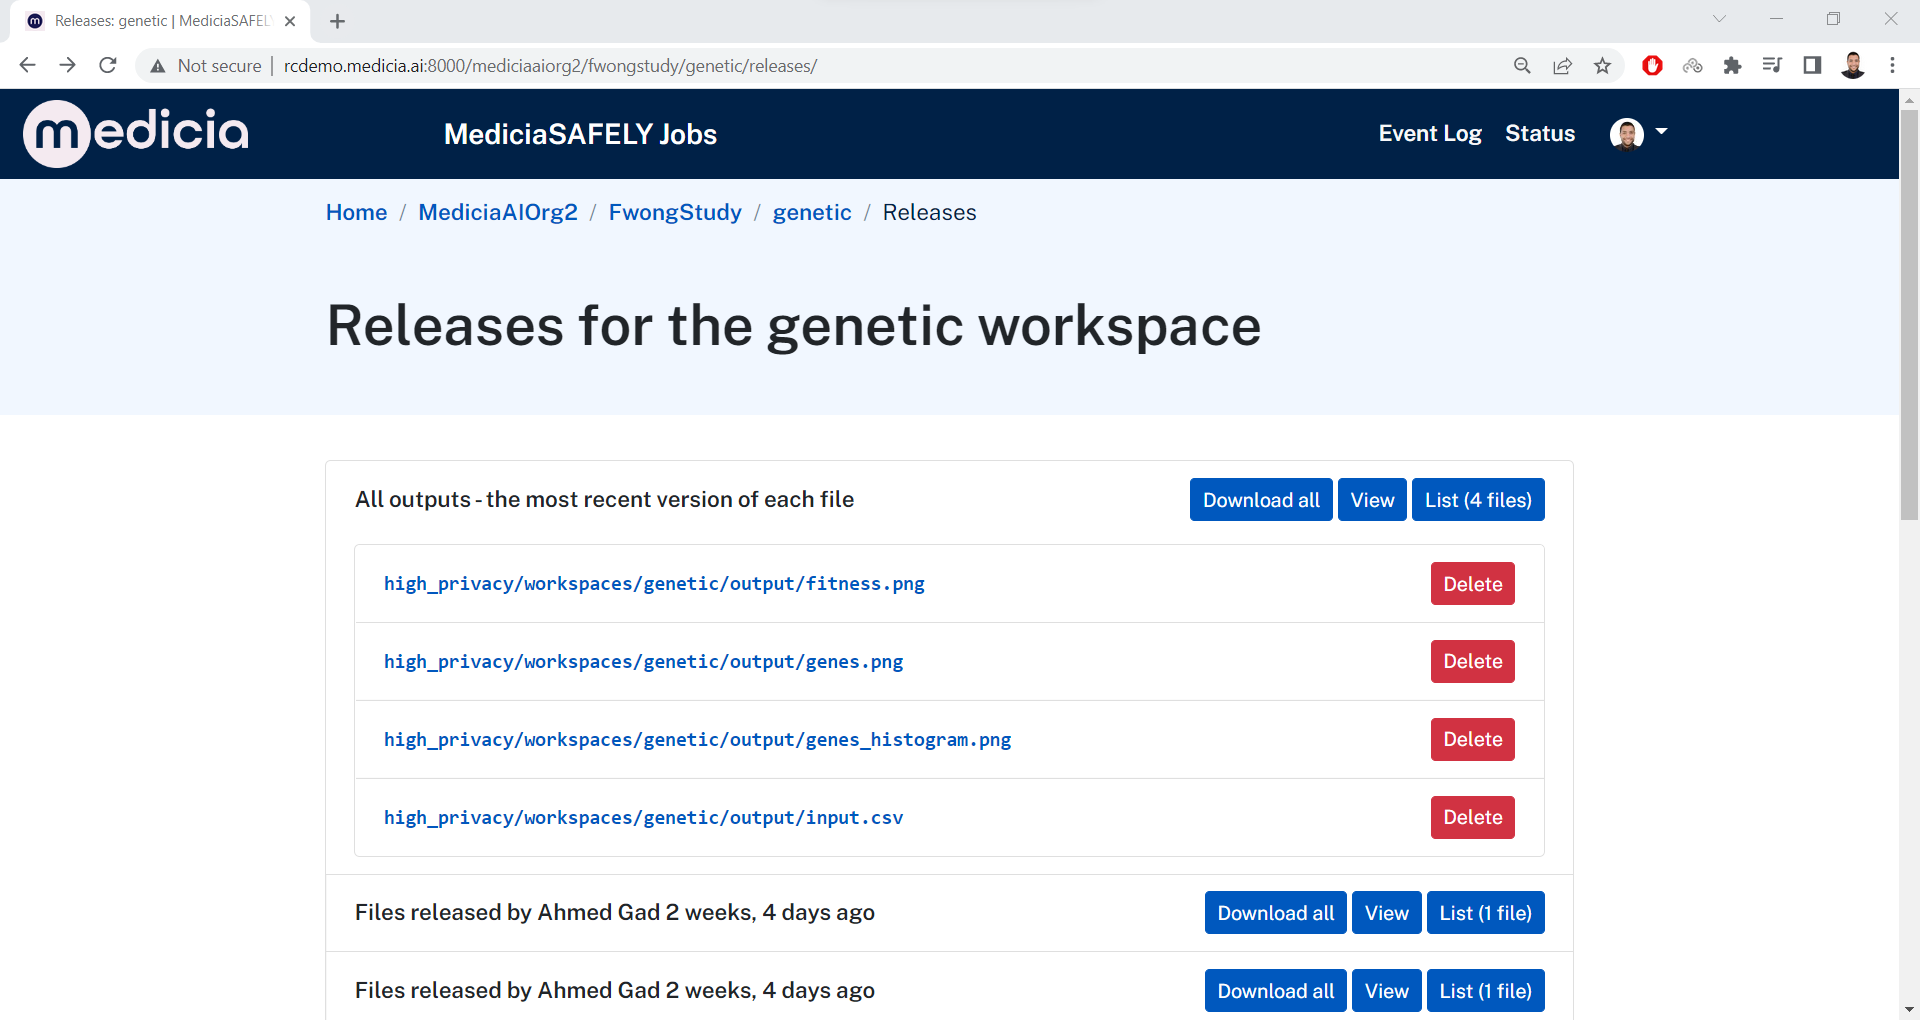Go forward in browser history
The image size is (1920, 1020).
click(x=68, y=65)
